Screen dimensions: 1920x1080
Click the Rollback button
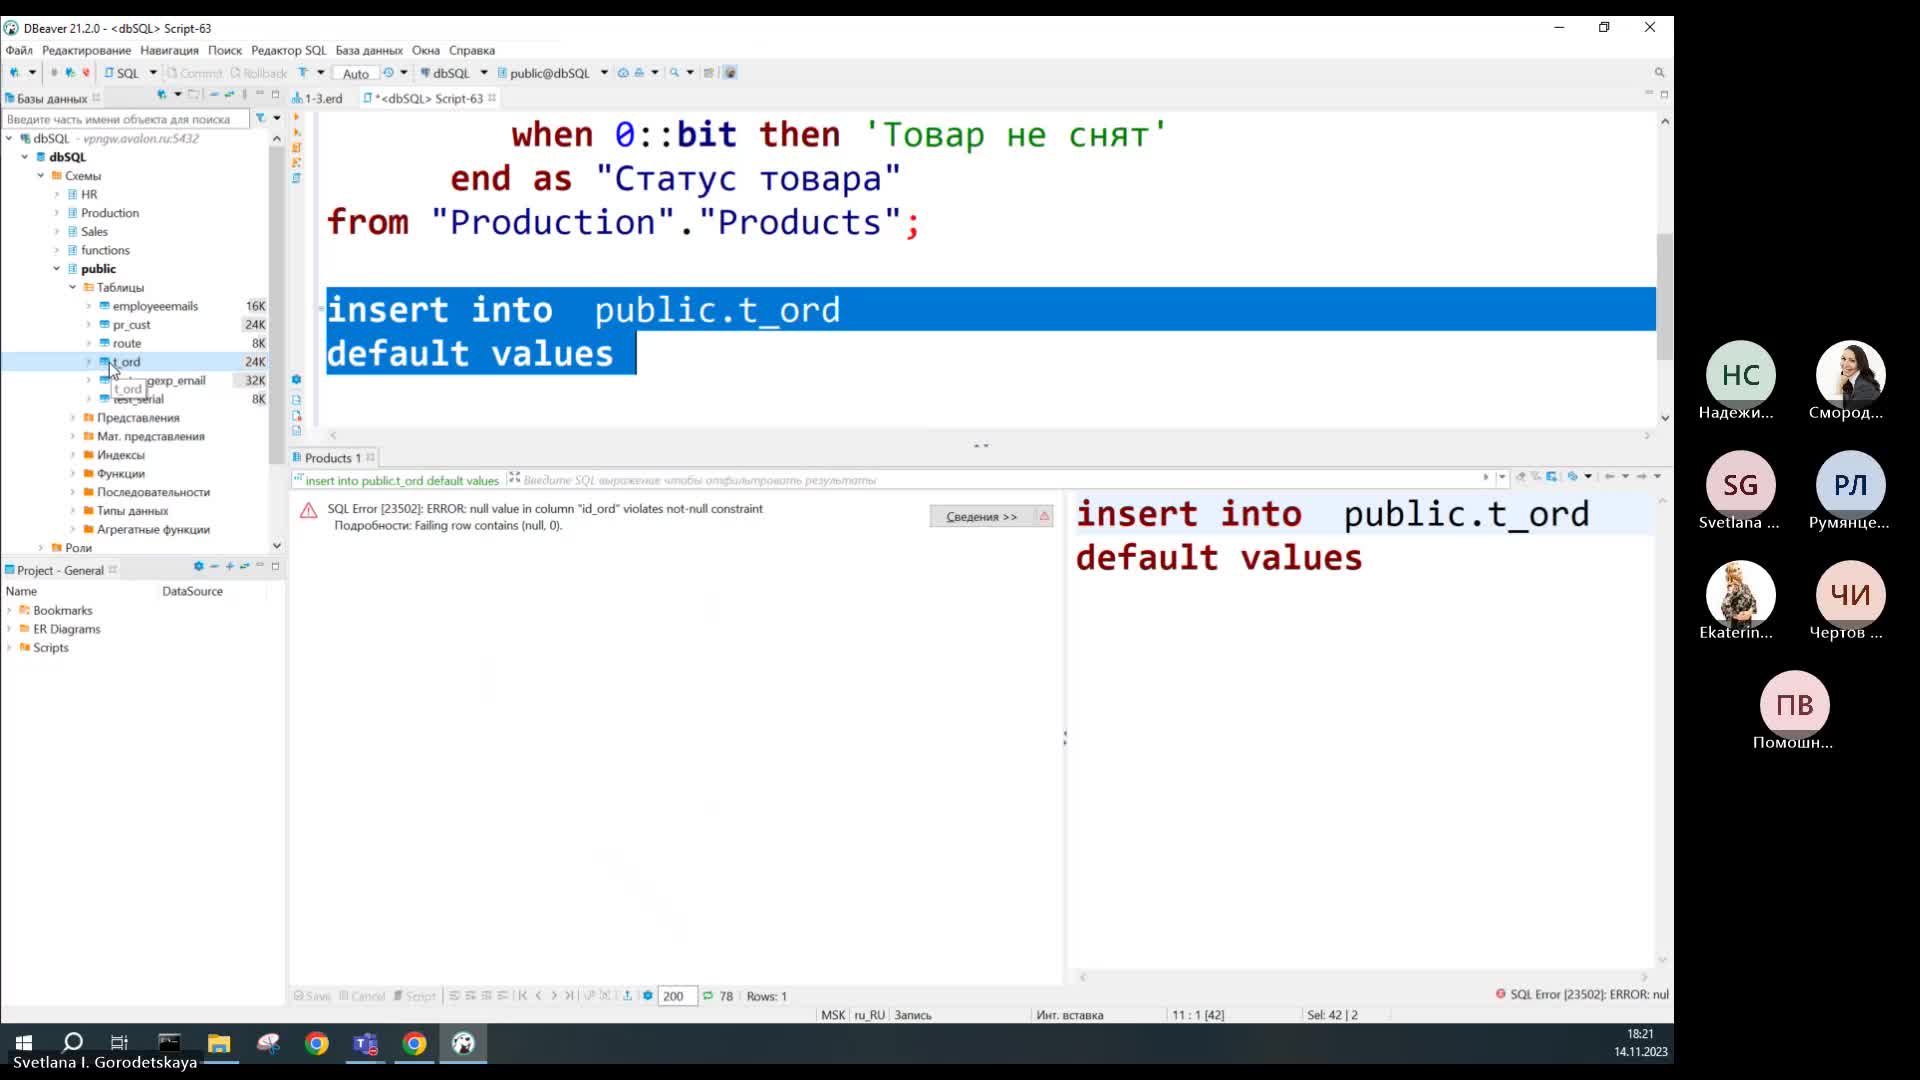click(x=258, y=73)
